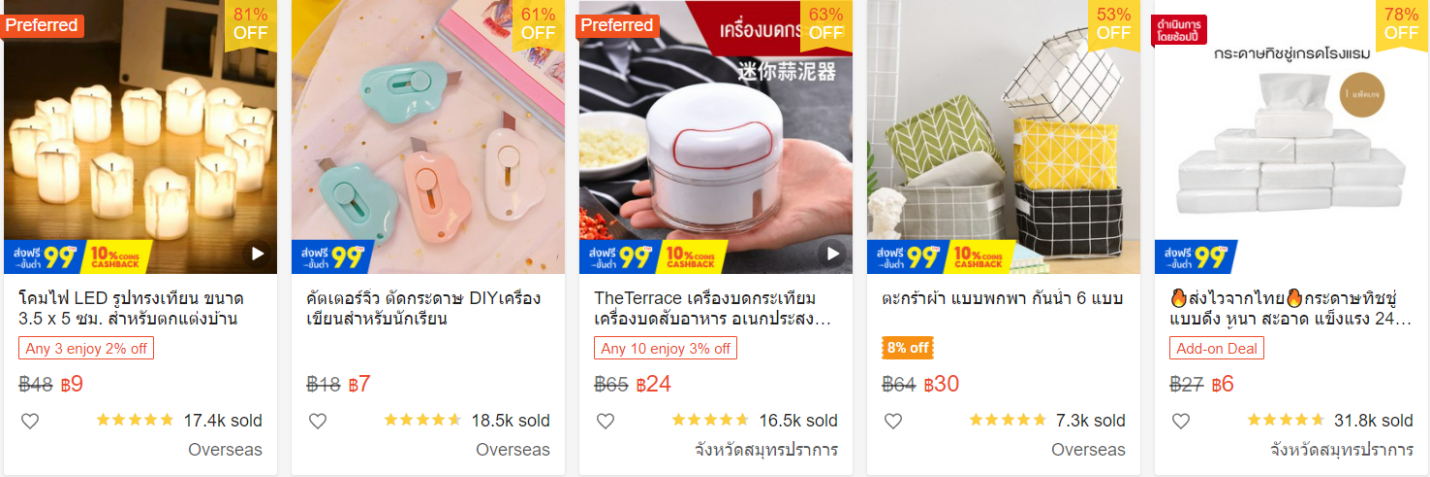Image resolution: width=1430 pixels, height=477 pixels.
Task: Play the garlic chopper product video
Action: tap(832, 253)
